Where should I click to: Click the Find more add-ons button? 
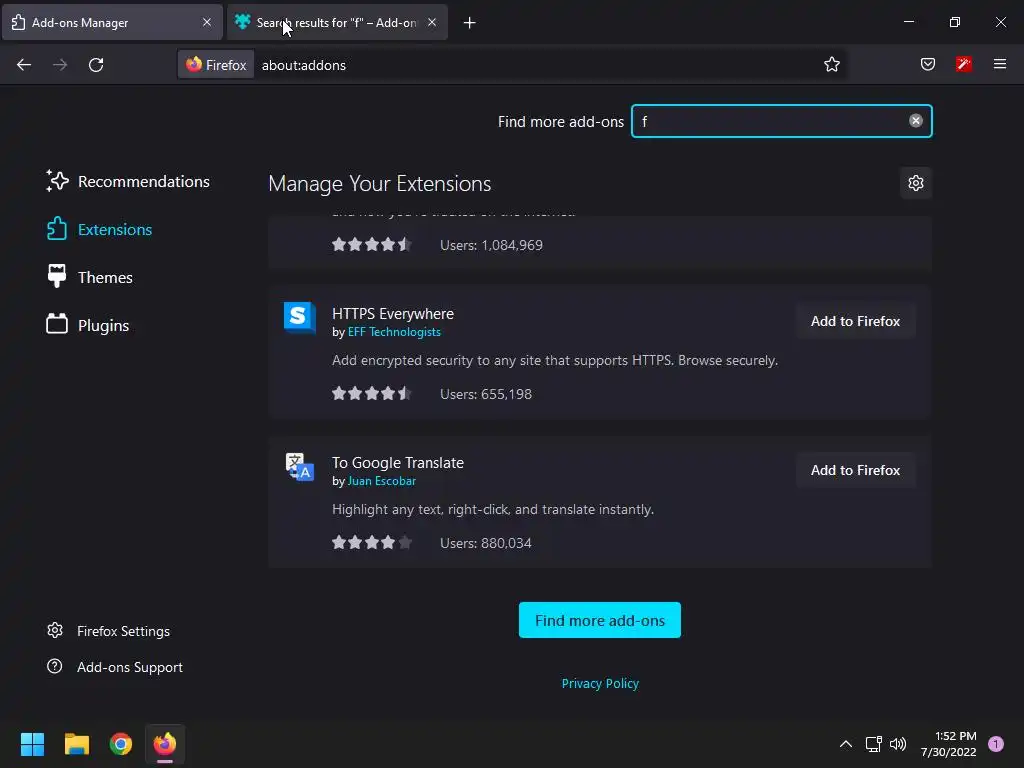click(600, 620)
